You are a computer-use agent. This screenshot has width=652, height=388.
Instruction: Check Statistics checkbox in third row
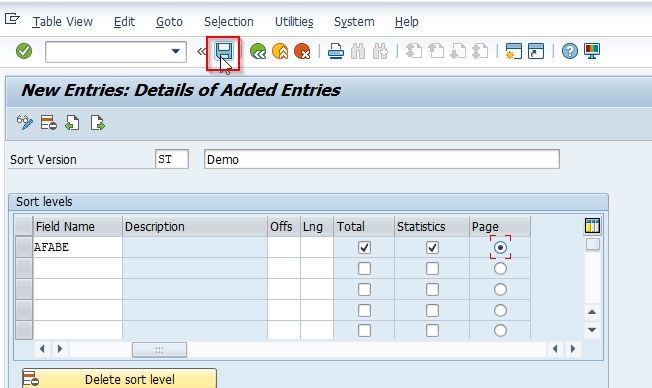coord(432,289)
